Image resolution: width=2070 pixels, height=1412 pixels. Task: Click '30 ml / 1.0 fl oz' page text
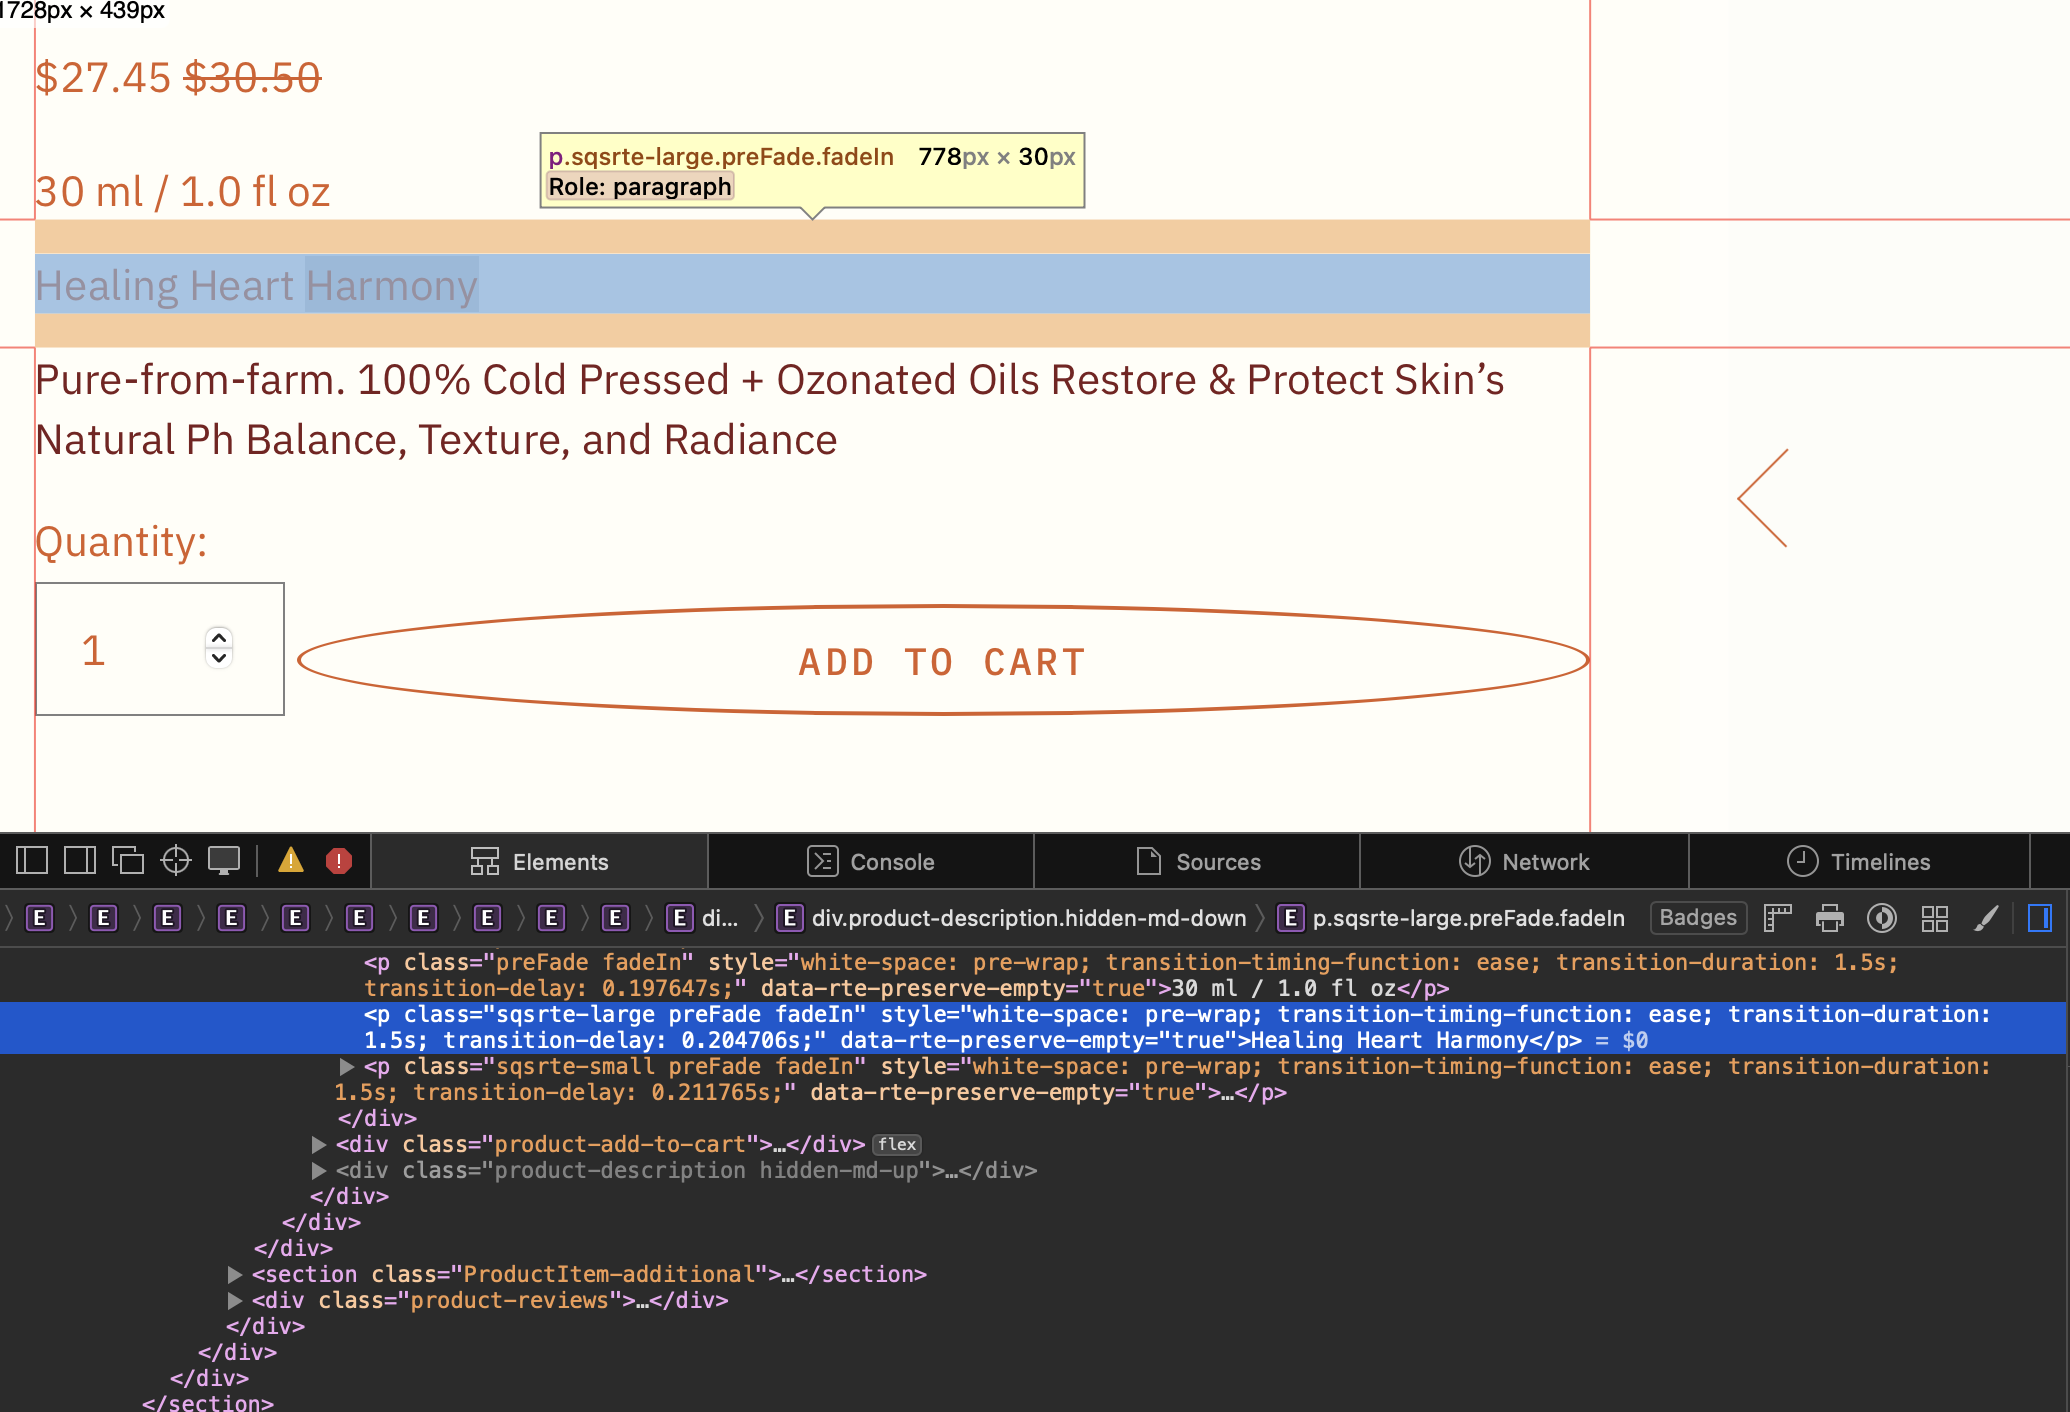(183, 191)
